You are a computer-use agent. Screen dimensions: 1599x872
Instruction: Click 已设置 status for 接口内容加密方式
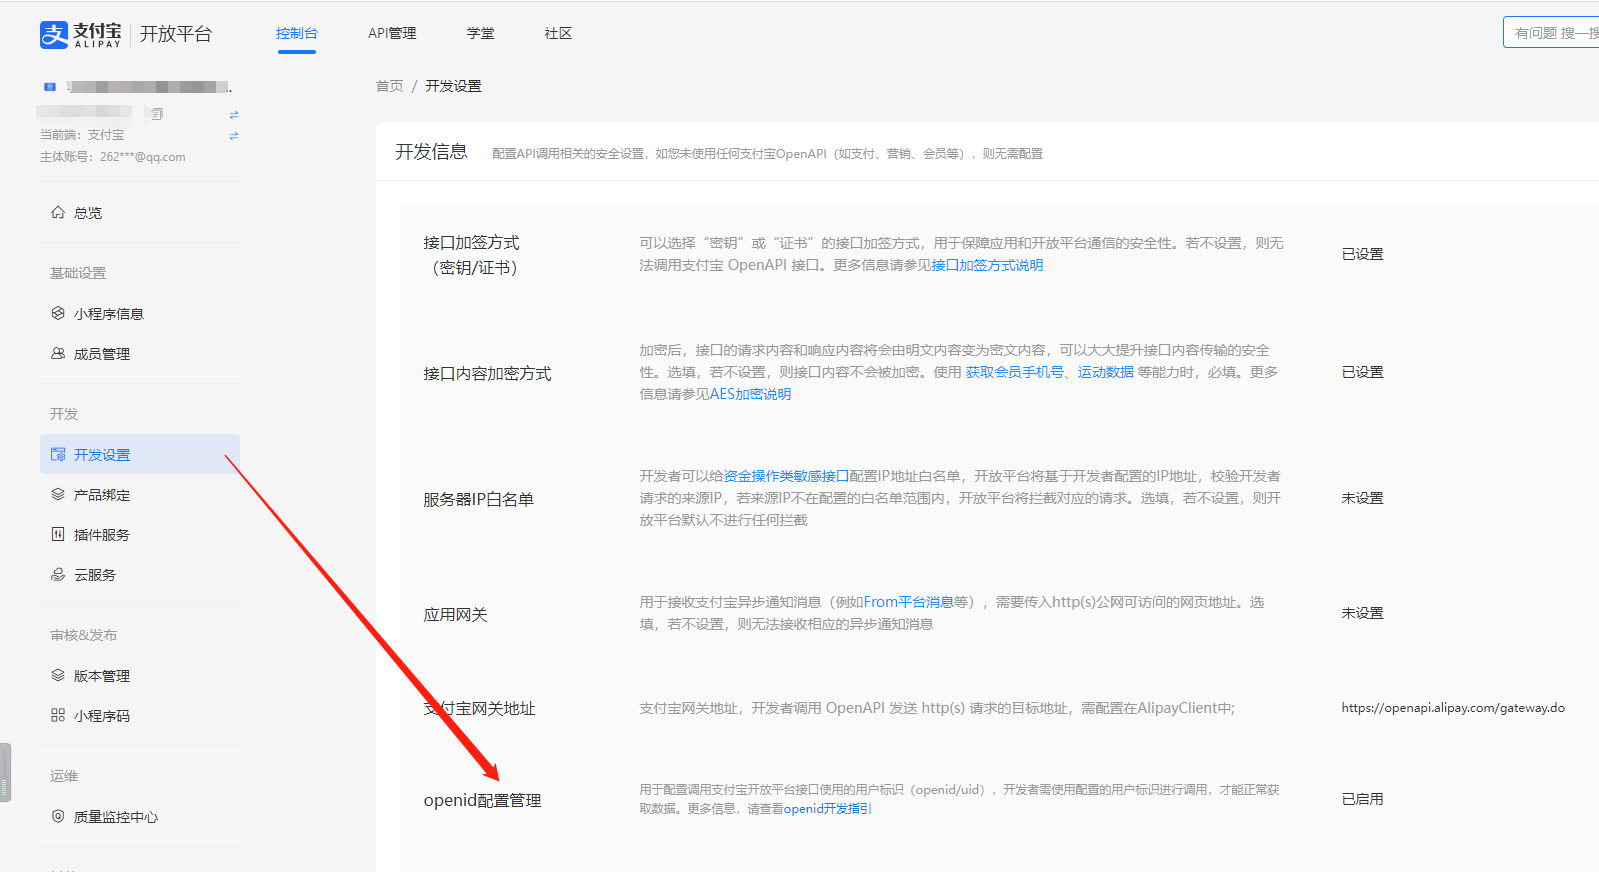(x=1362, y=372)
